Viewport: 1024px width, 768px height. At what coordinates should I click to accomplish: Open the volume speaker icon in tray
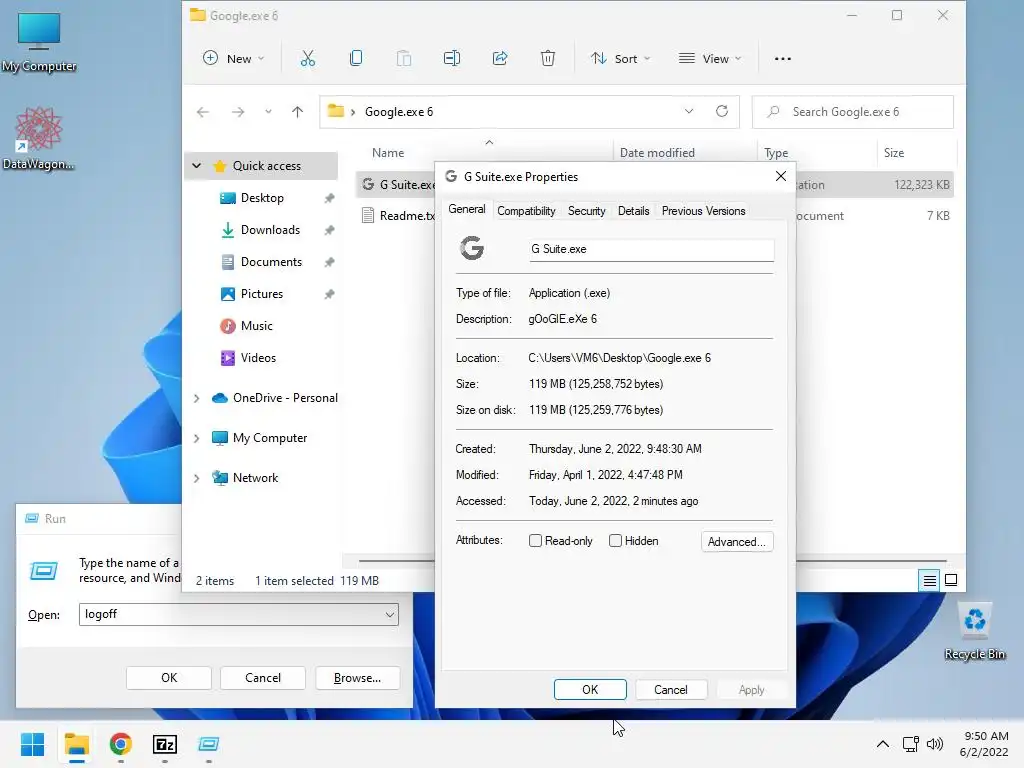[x=935, y=744]
